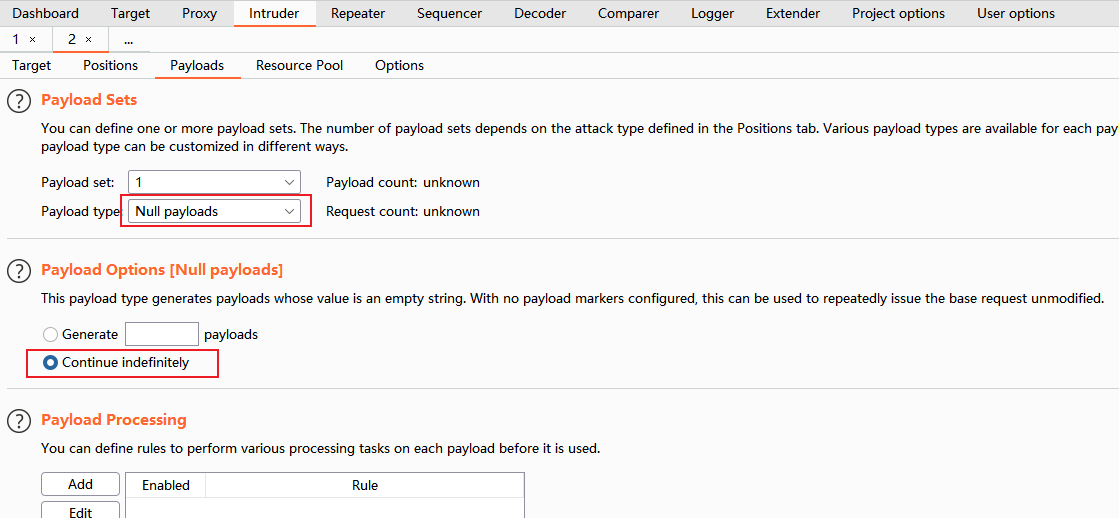This screenshot has width=1119, height=518.
Task: Click the Payload count: unknown text
Action: point(403,182)
